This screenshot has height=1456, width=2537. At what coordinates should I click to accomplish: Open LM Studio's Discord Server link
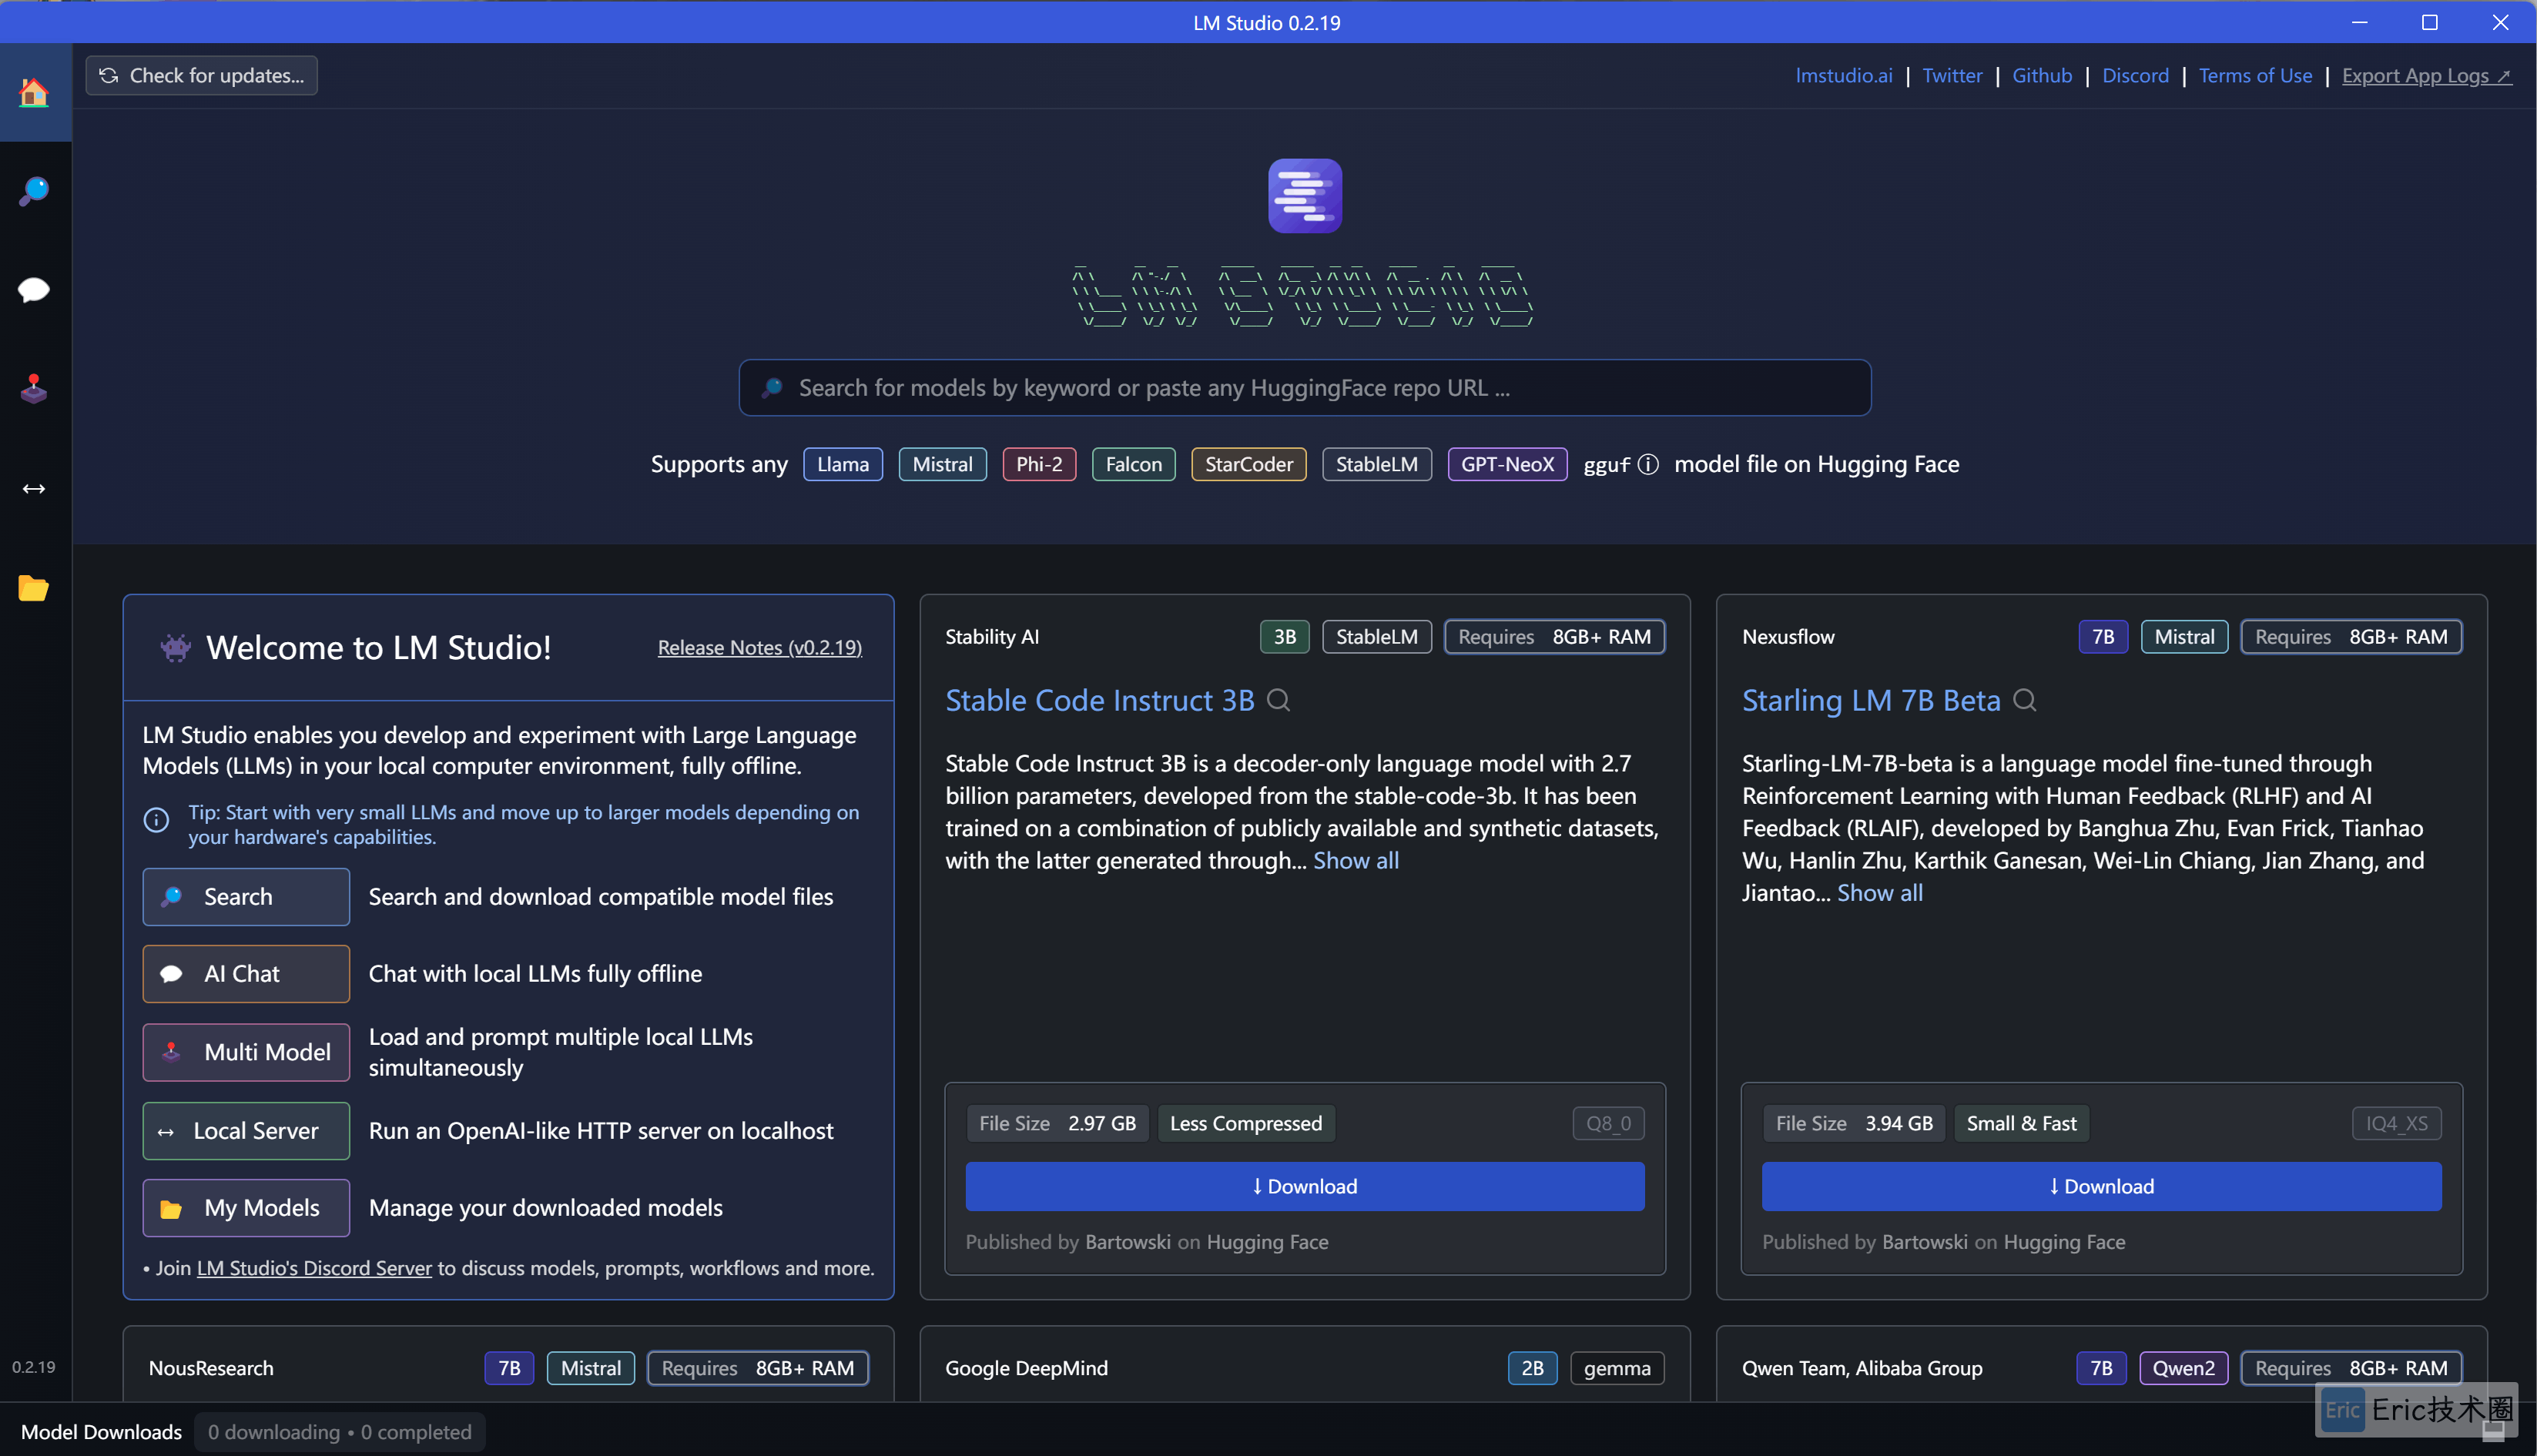click(x=314, y=1268)
